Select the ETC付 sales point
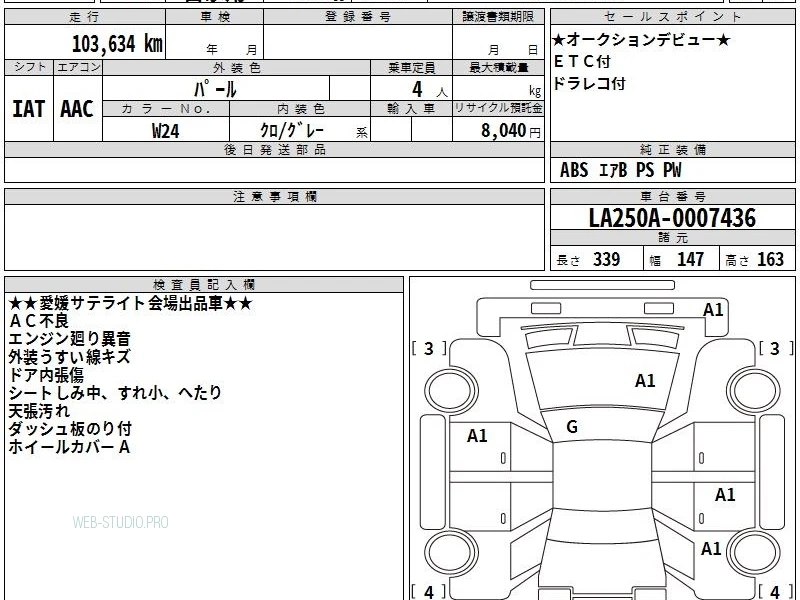This screenshot has width=800, height=600. tap(582, 62)
